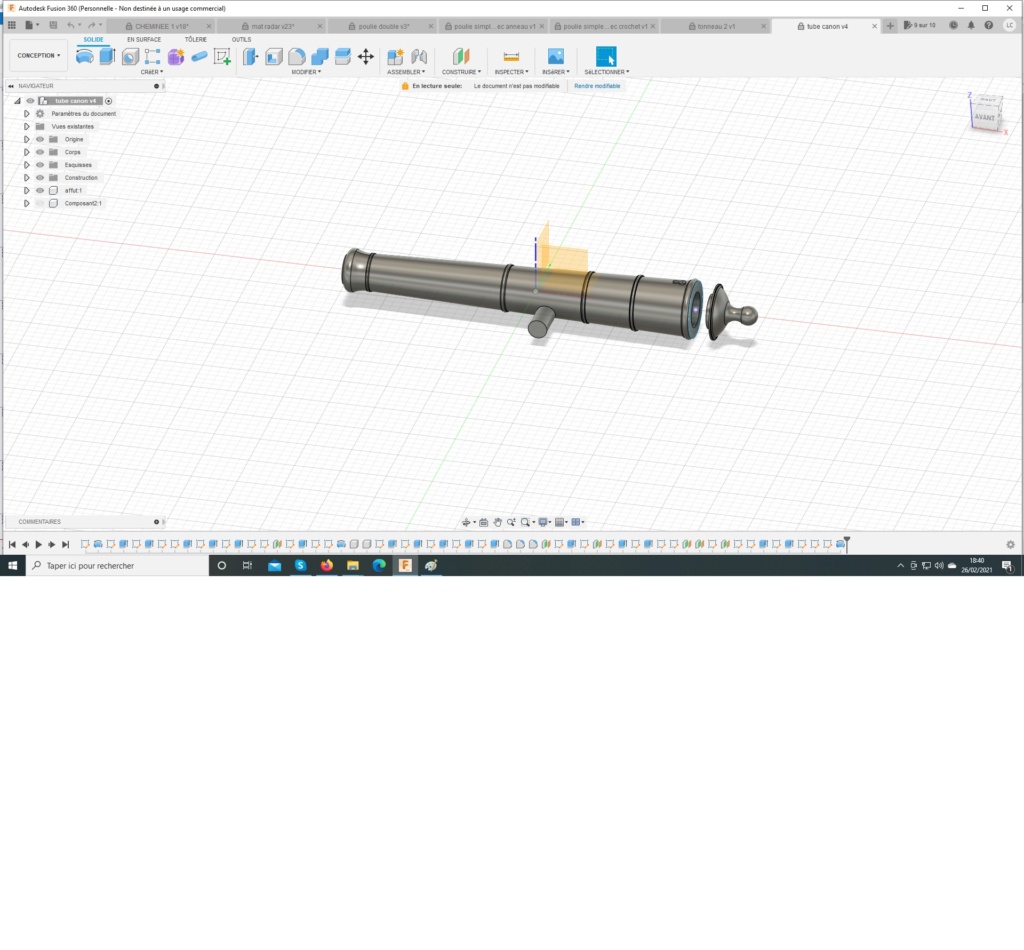The image size is (1024, 950).
Task: Click the AVANT face of view cube
Action: (985, 118)
